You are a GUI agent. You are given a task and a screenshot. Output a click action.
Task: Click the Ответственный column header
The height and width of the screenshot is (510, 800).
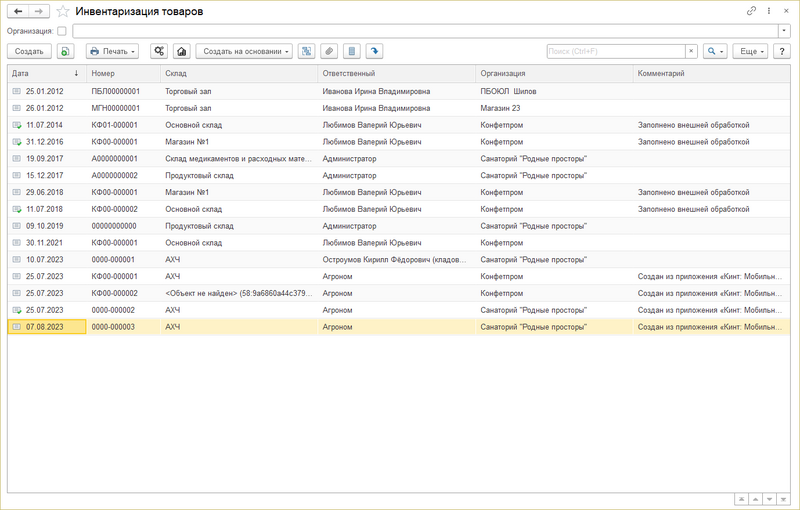click(x=396, y=73)
